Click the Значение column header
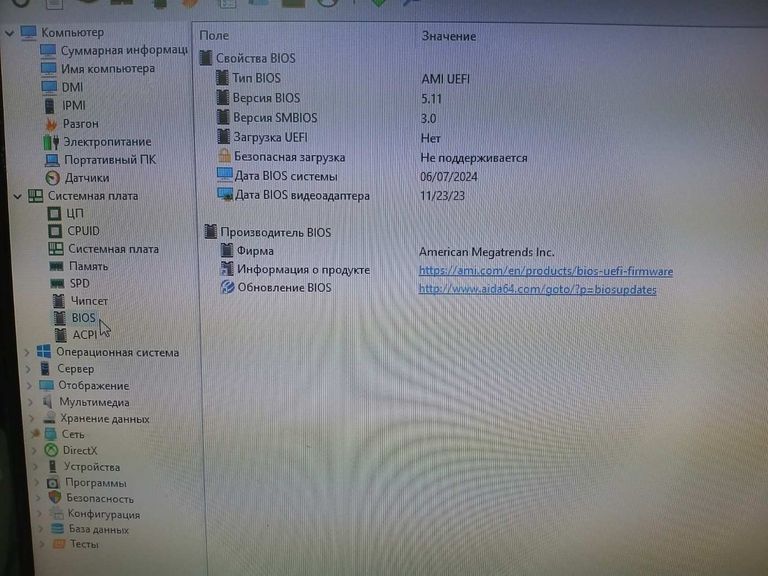The height and width of the screenshot is (576, 768). [448, 36]
